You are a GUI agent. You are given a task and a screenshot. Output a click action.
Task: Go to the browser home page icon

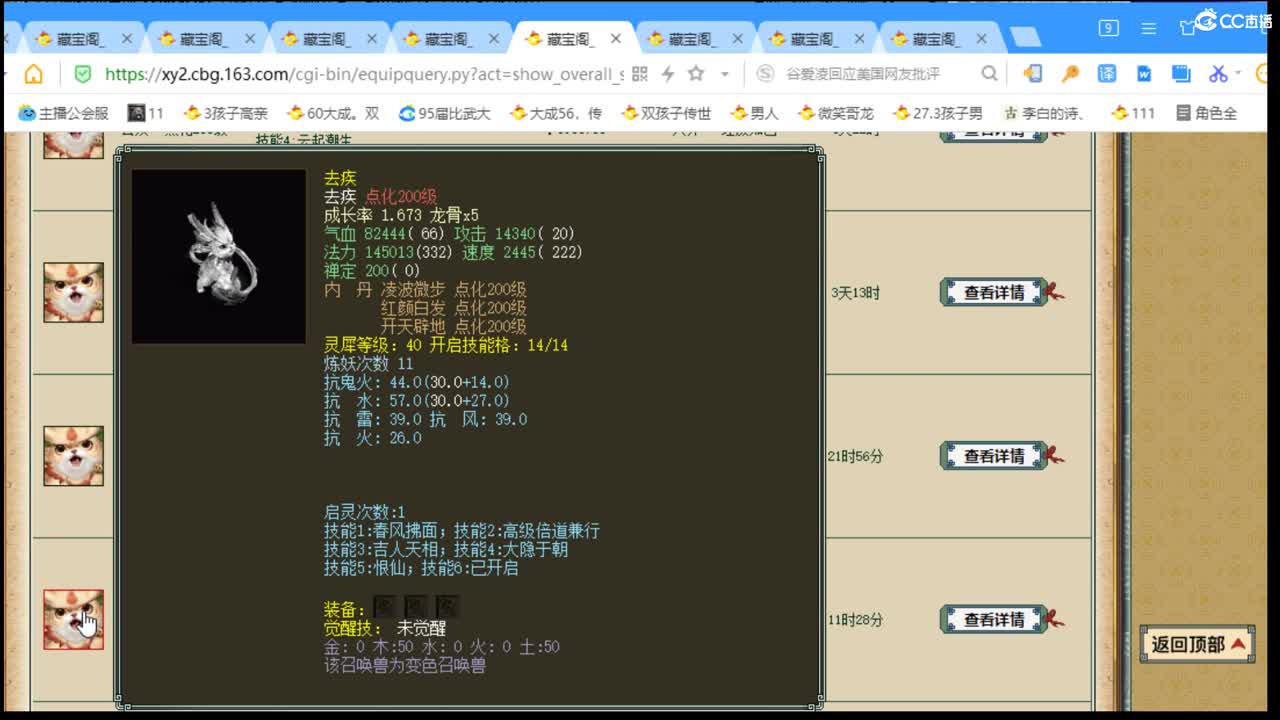pyautogui.click(x=33, y=74)
